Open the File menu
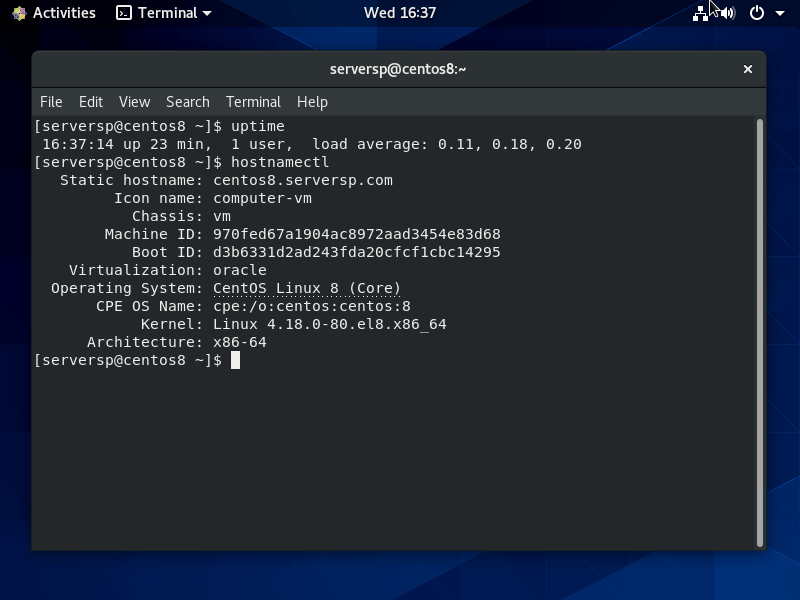Screen dimensions: 800x600 pos(51,102)
